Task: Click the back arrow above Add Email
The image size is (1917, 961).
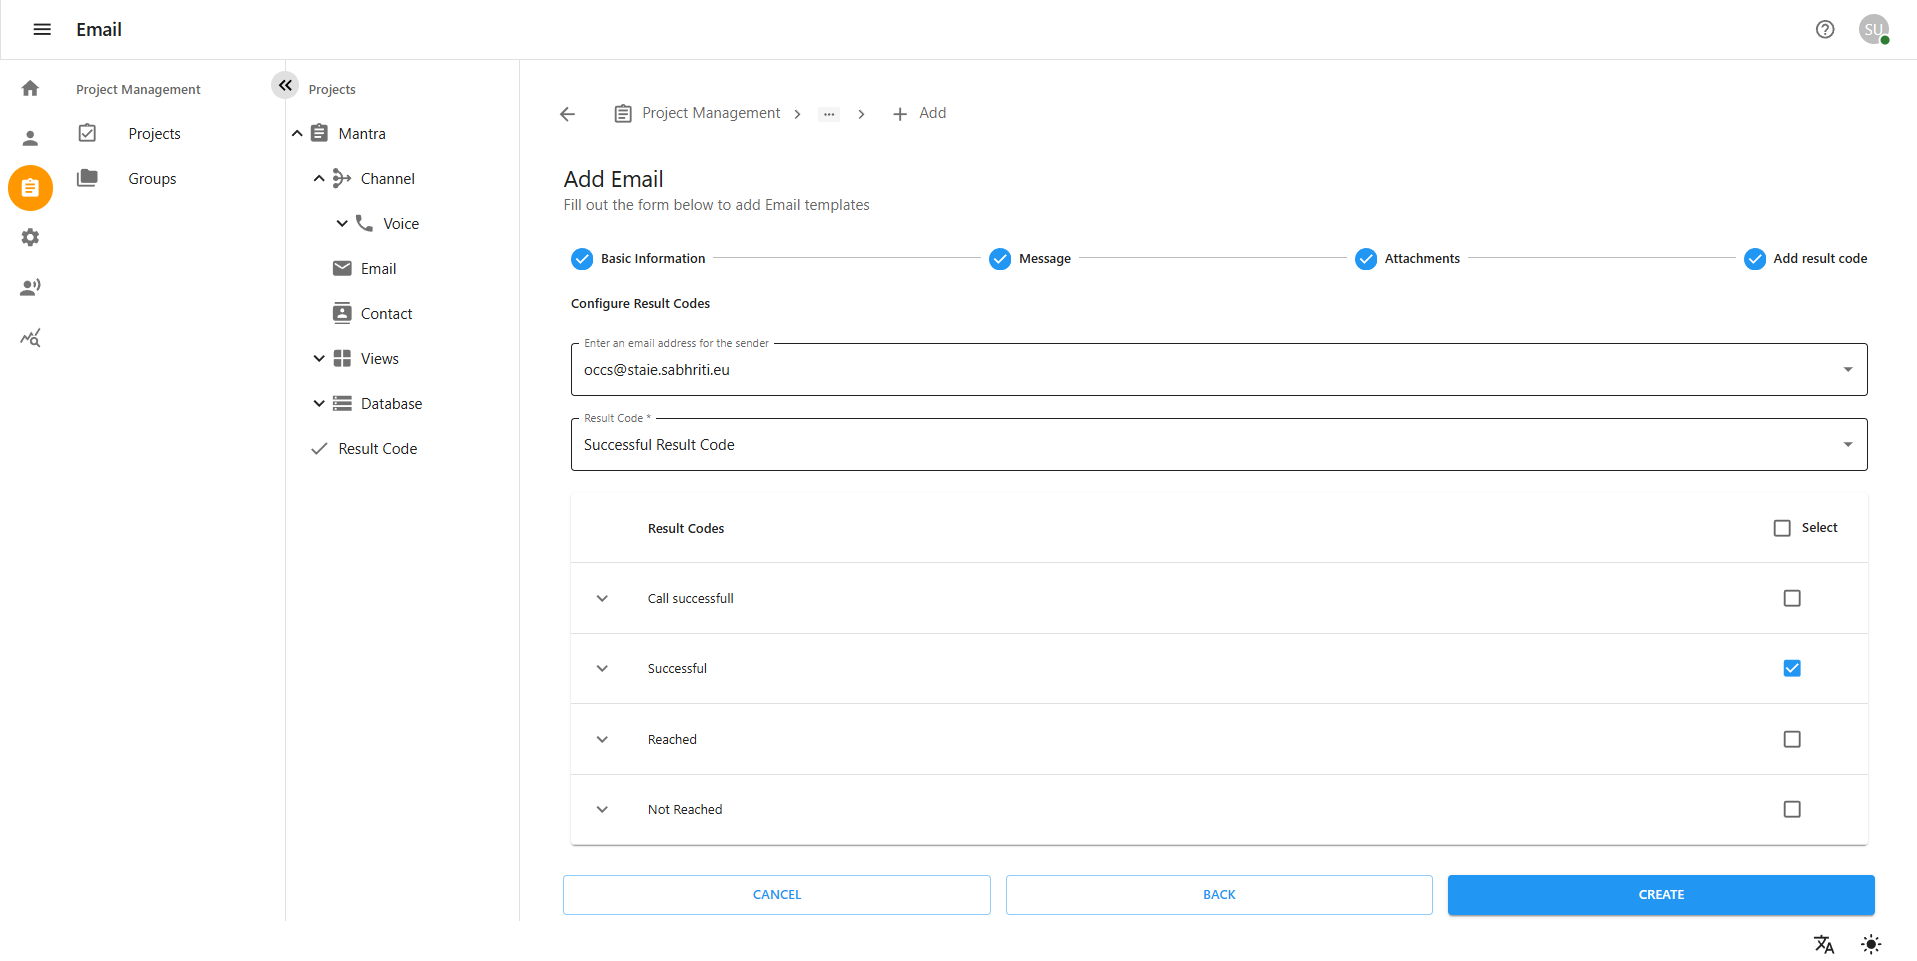Action: click(x=568, y=114)
